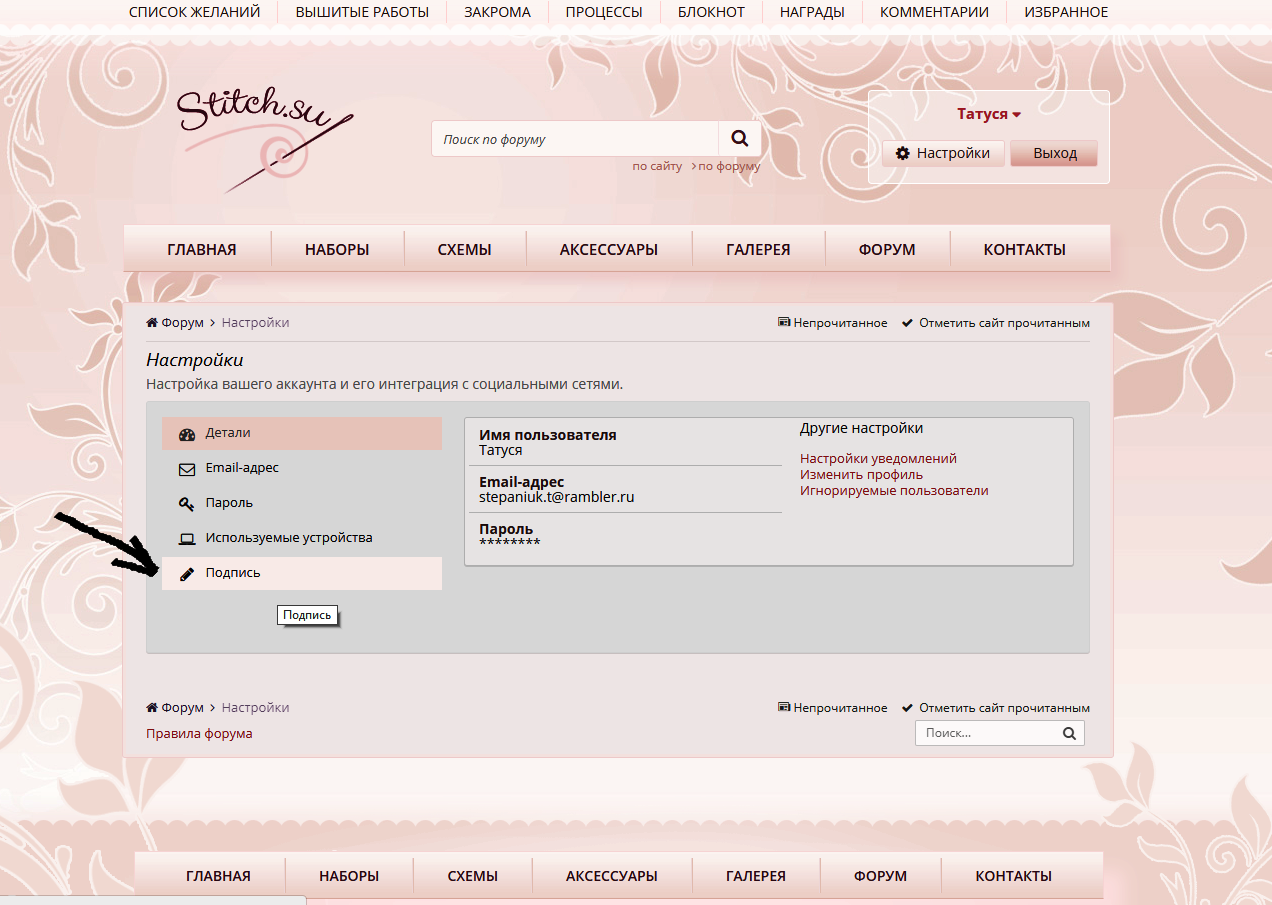Click the Stitch.su needle logo

(265, 135)
